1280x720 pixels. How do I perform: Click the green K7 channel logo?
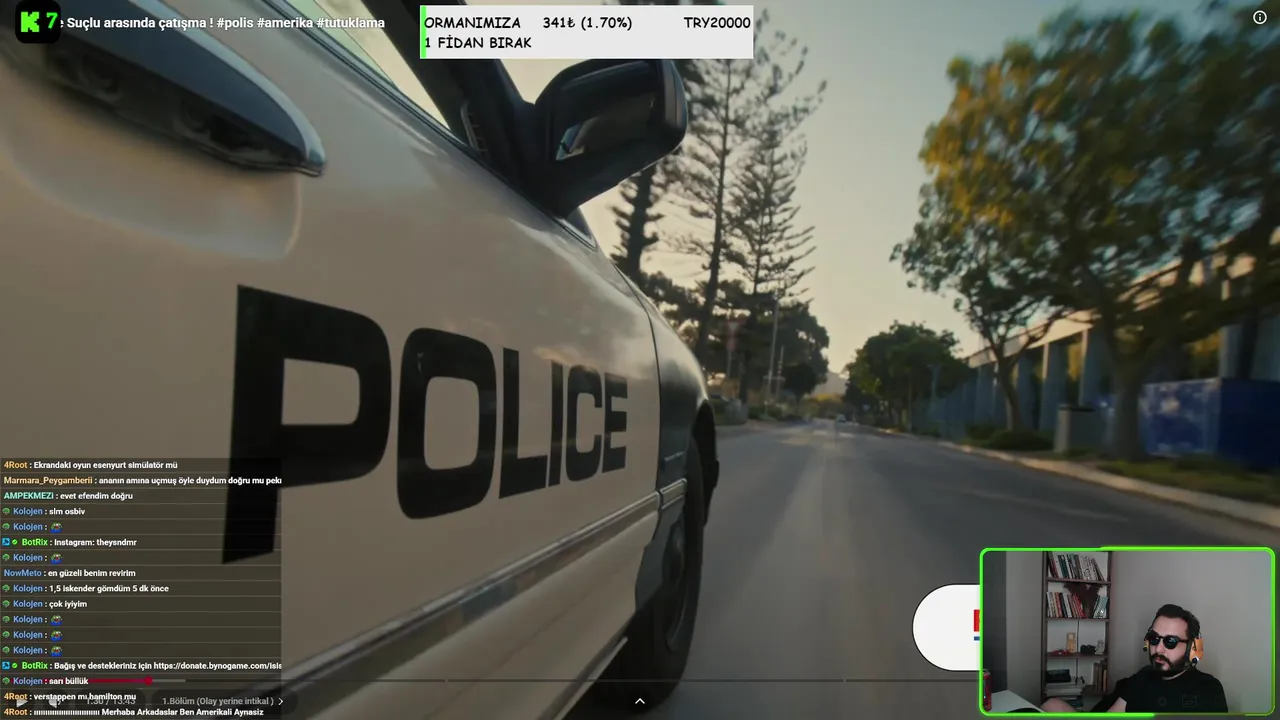pos(37,21)
